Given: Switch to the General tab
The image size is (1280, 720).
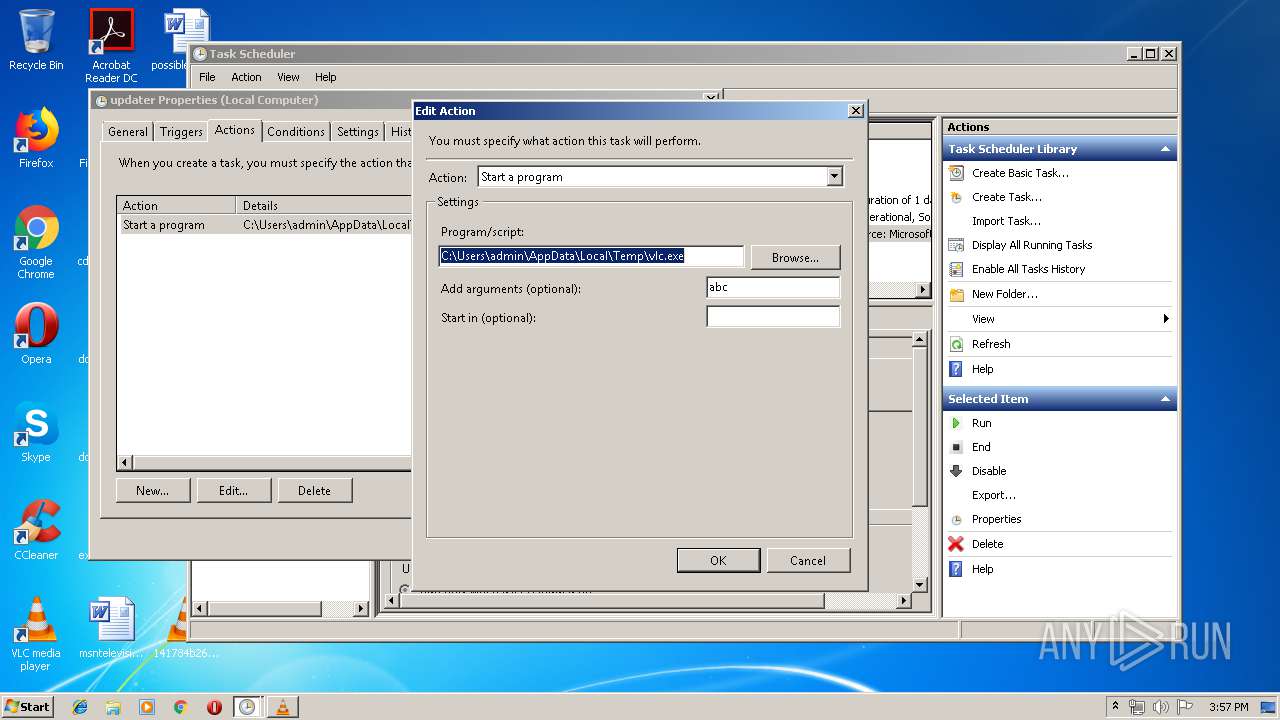Looking at the screenshot, I should coord(128,132).
